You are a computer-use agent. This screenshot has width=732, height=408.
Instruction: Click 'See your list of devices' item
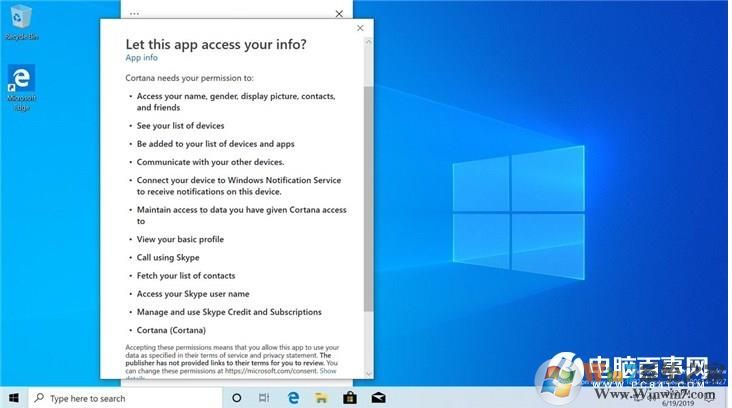(x=180, y=126)
